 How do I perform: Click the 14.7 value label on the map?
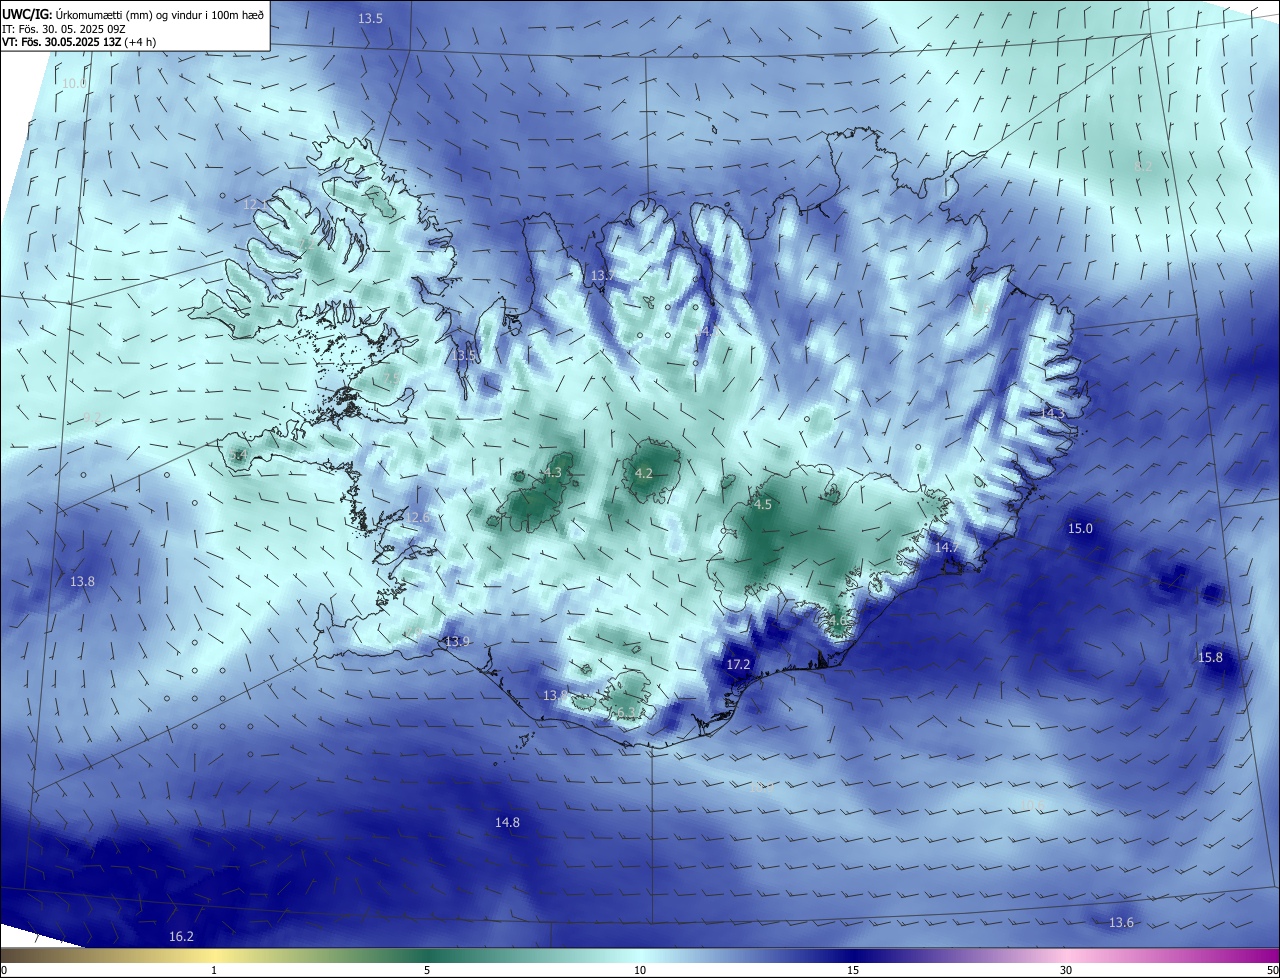click(946, 547)
